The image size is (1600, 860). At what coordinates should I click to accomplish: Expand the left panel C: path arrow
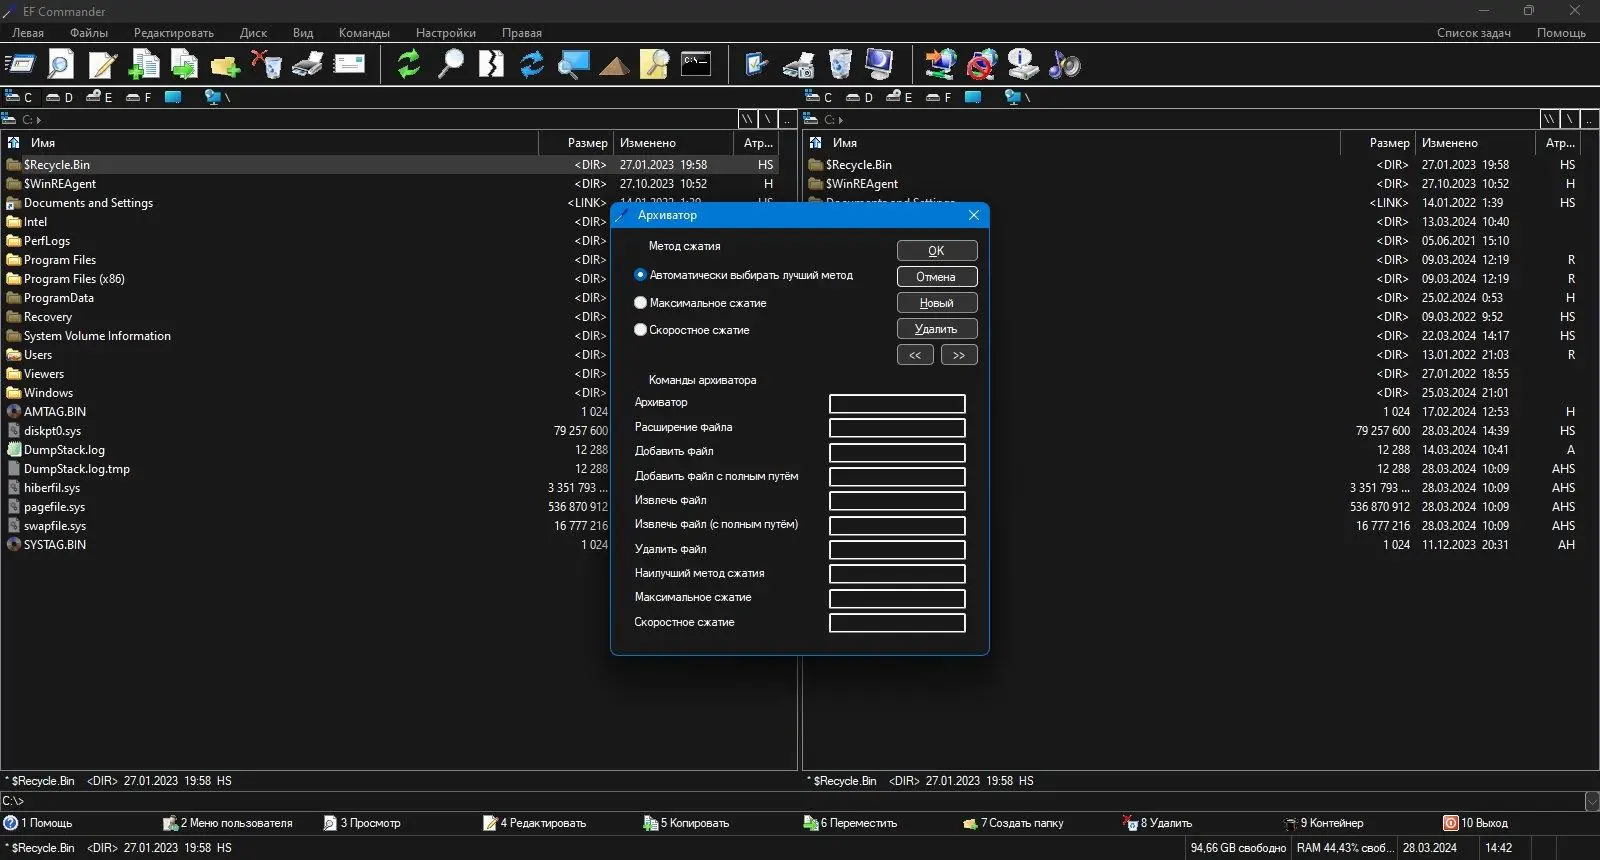pyautogui.click(x=39, y=120)
